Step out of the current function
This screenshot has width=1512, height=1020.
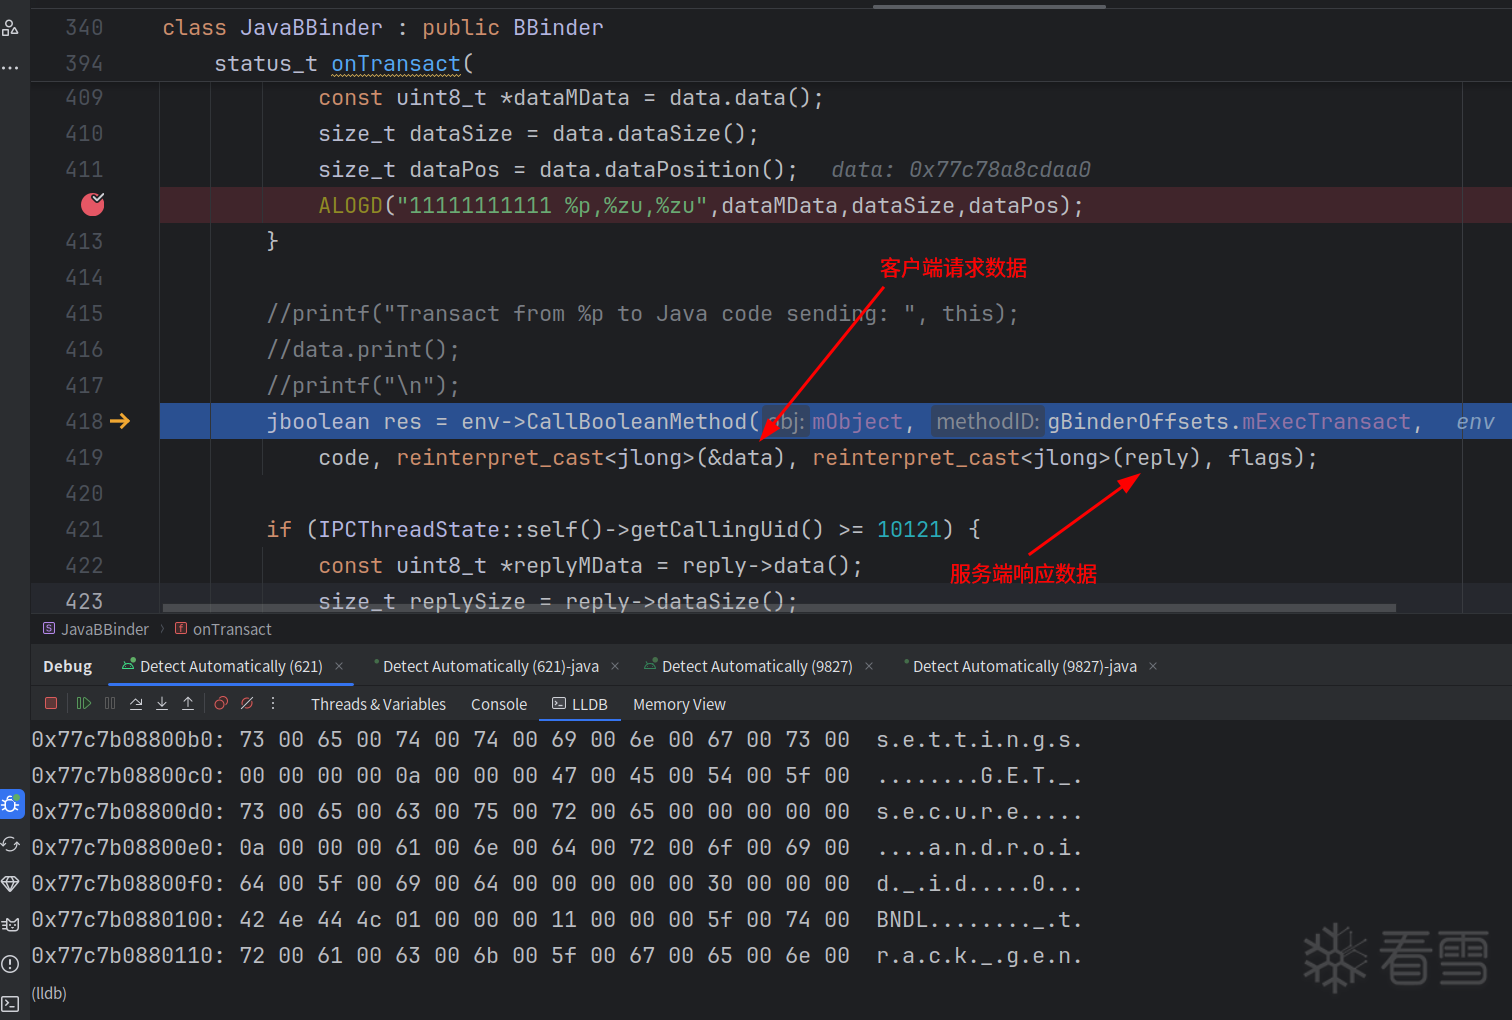pos(188,704)
